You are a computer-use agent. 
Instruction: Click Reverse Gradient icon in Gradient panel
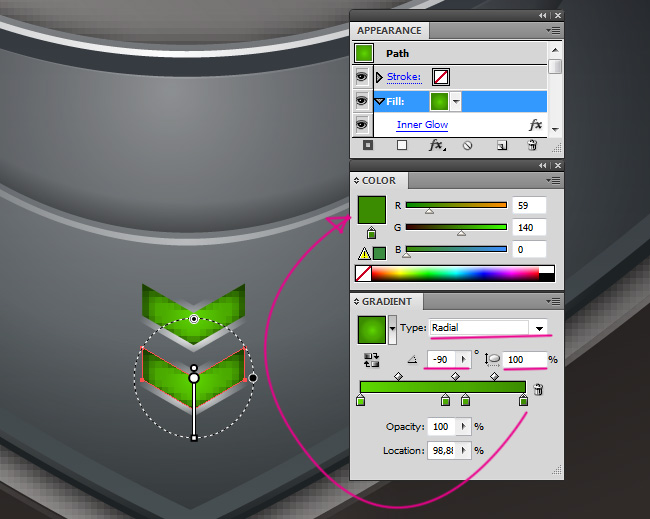371,360
